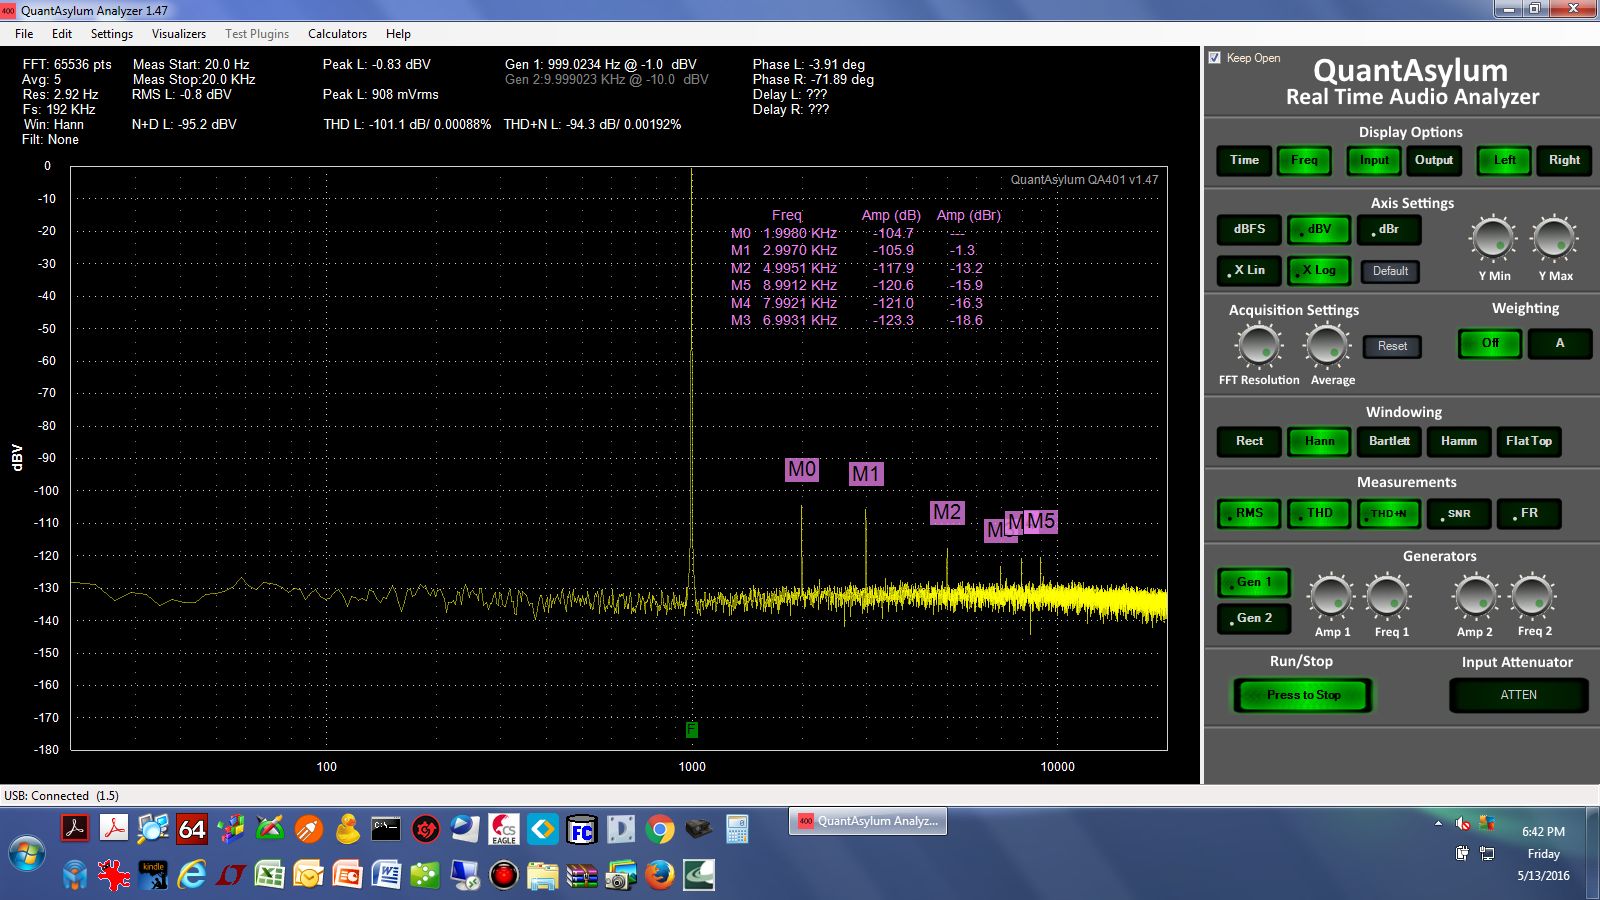
Task: Open the CadSoft EAGLE taskbar icon
Action: coord(503,829)
